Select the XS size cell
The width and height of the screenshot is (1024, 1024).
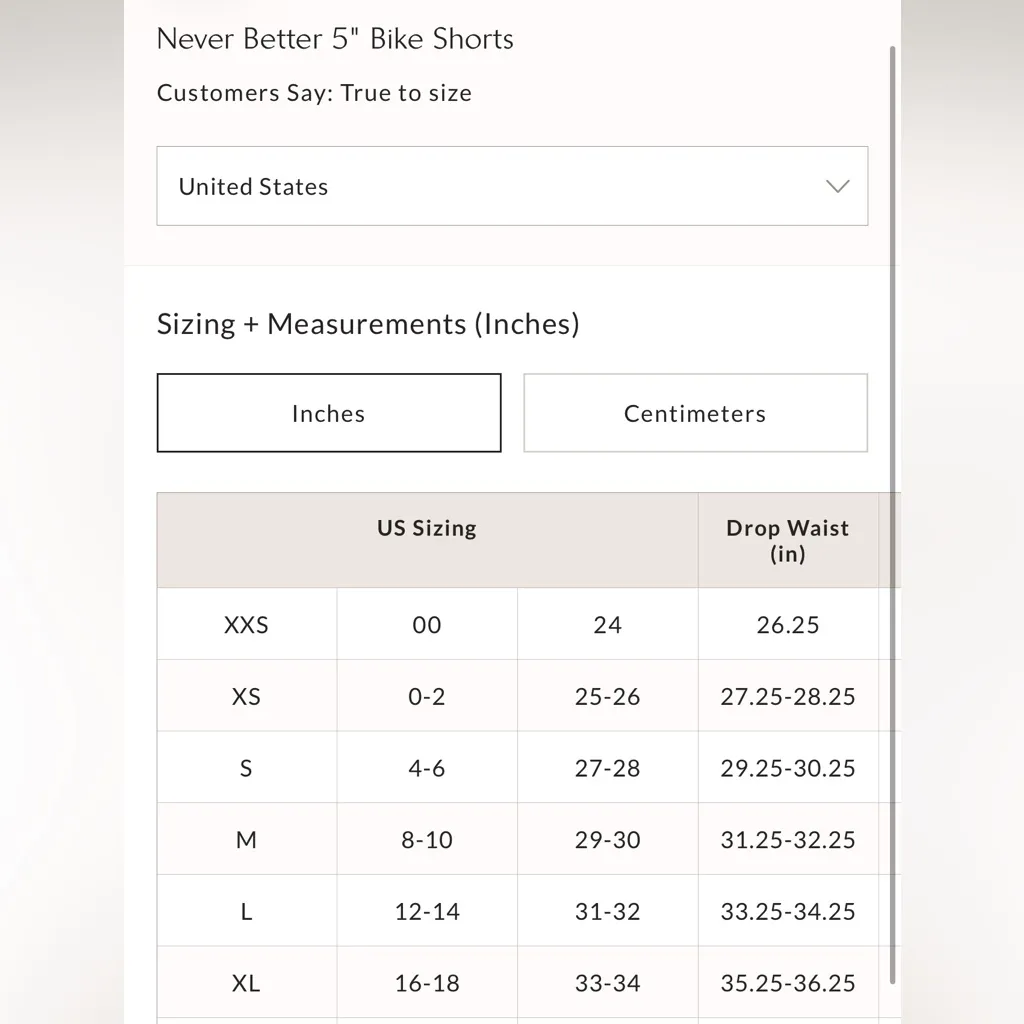click(x=246, y=697)
